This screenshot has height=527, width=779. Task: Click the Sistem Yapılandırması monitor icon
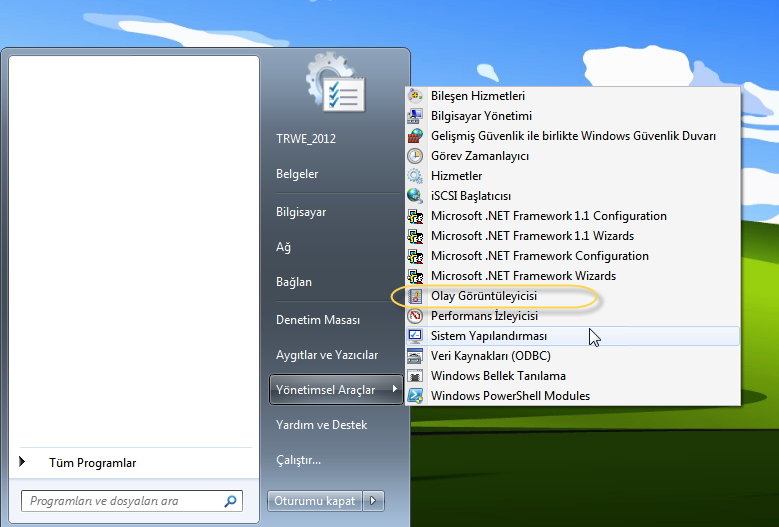coord(415,336)
